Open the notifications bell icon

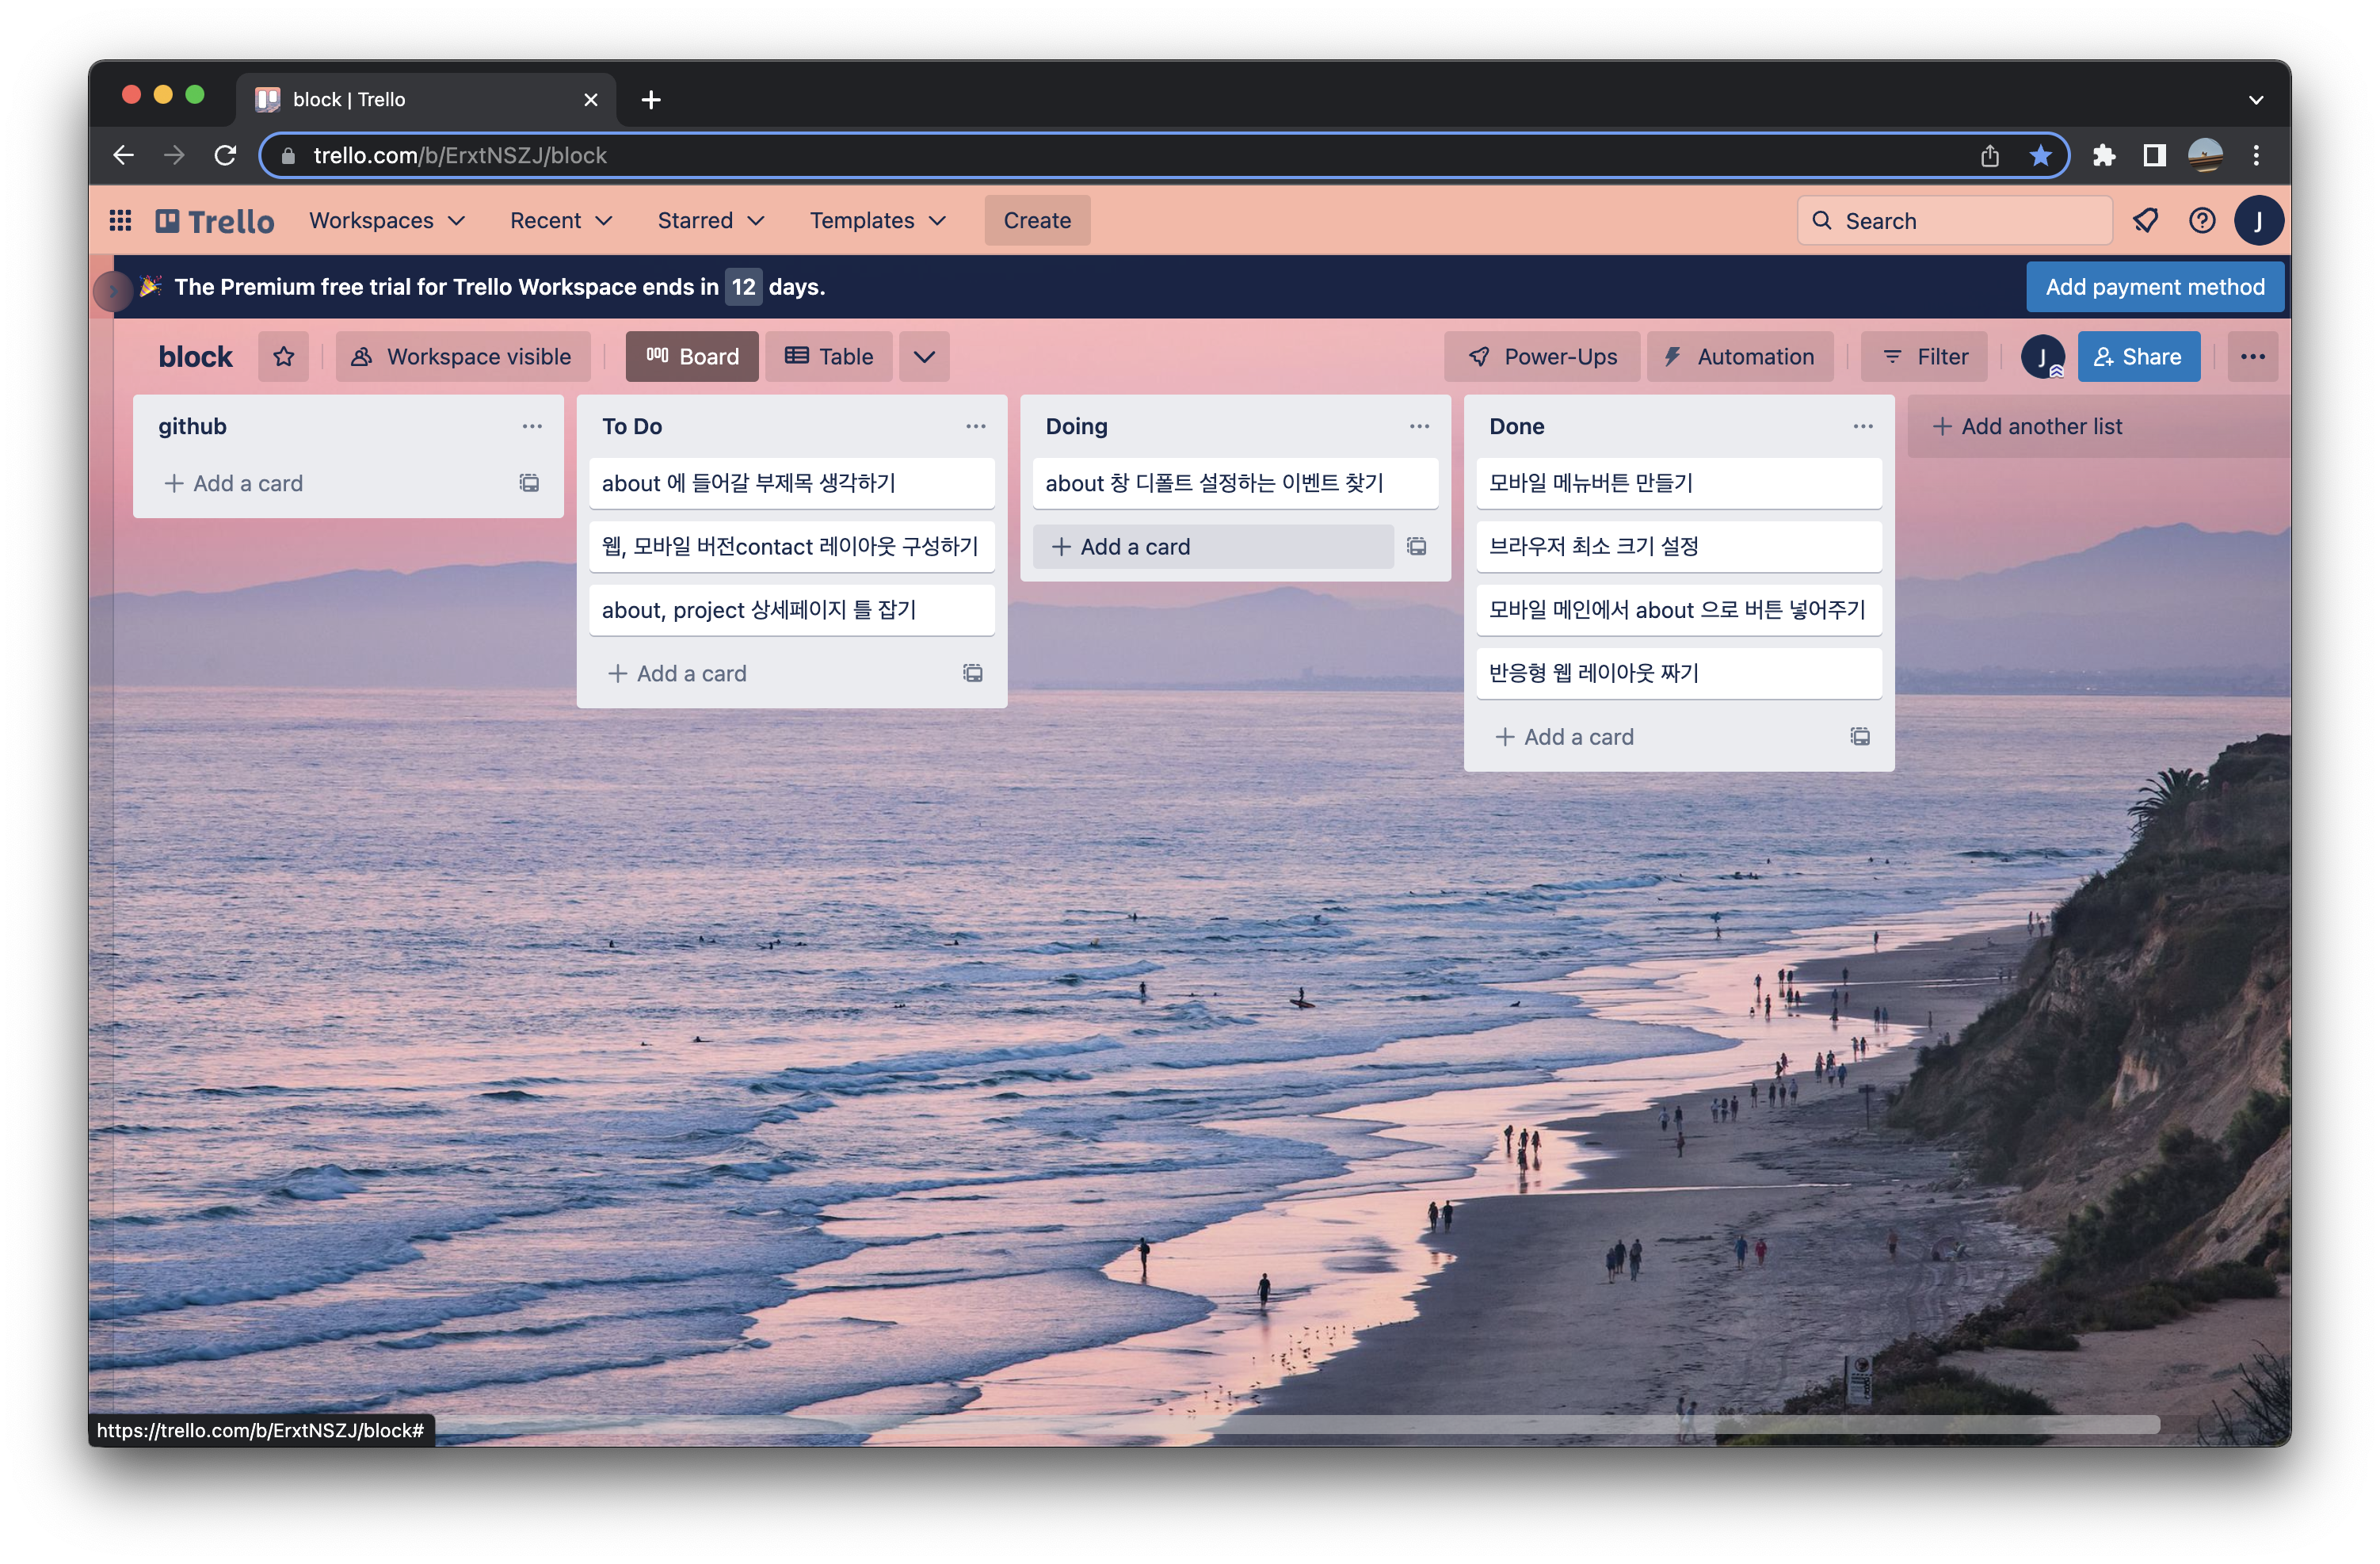tap(2145, 220)
